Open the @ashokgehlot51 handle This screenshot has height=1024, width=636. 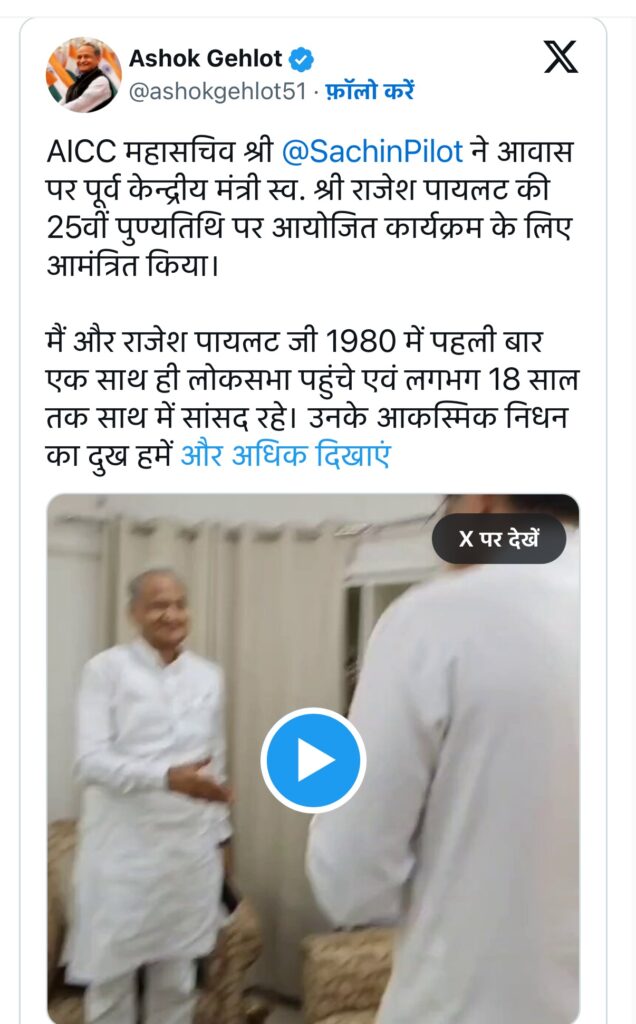(217, 91)
